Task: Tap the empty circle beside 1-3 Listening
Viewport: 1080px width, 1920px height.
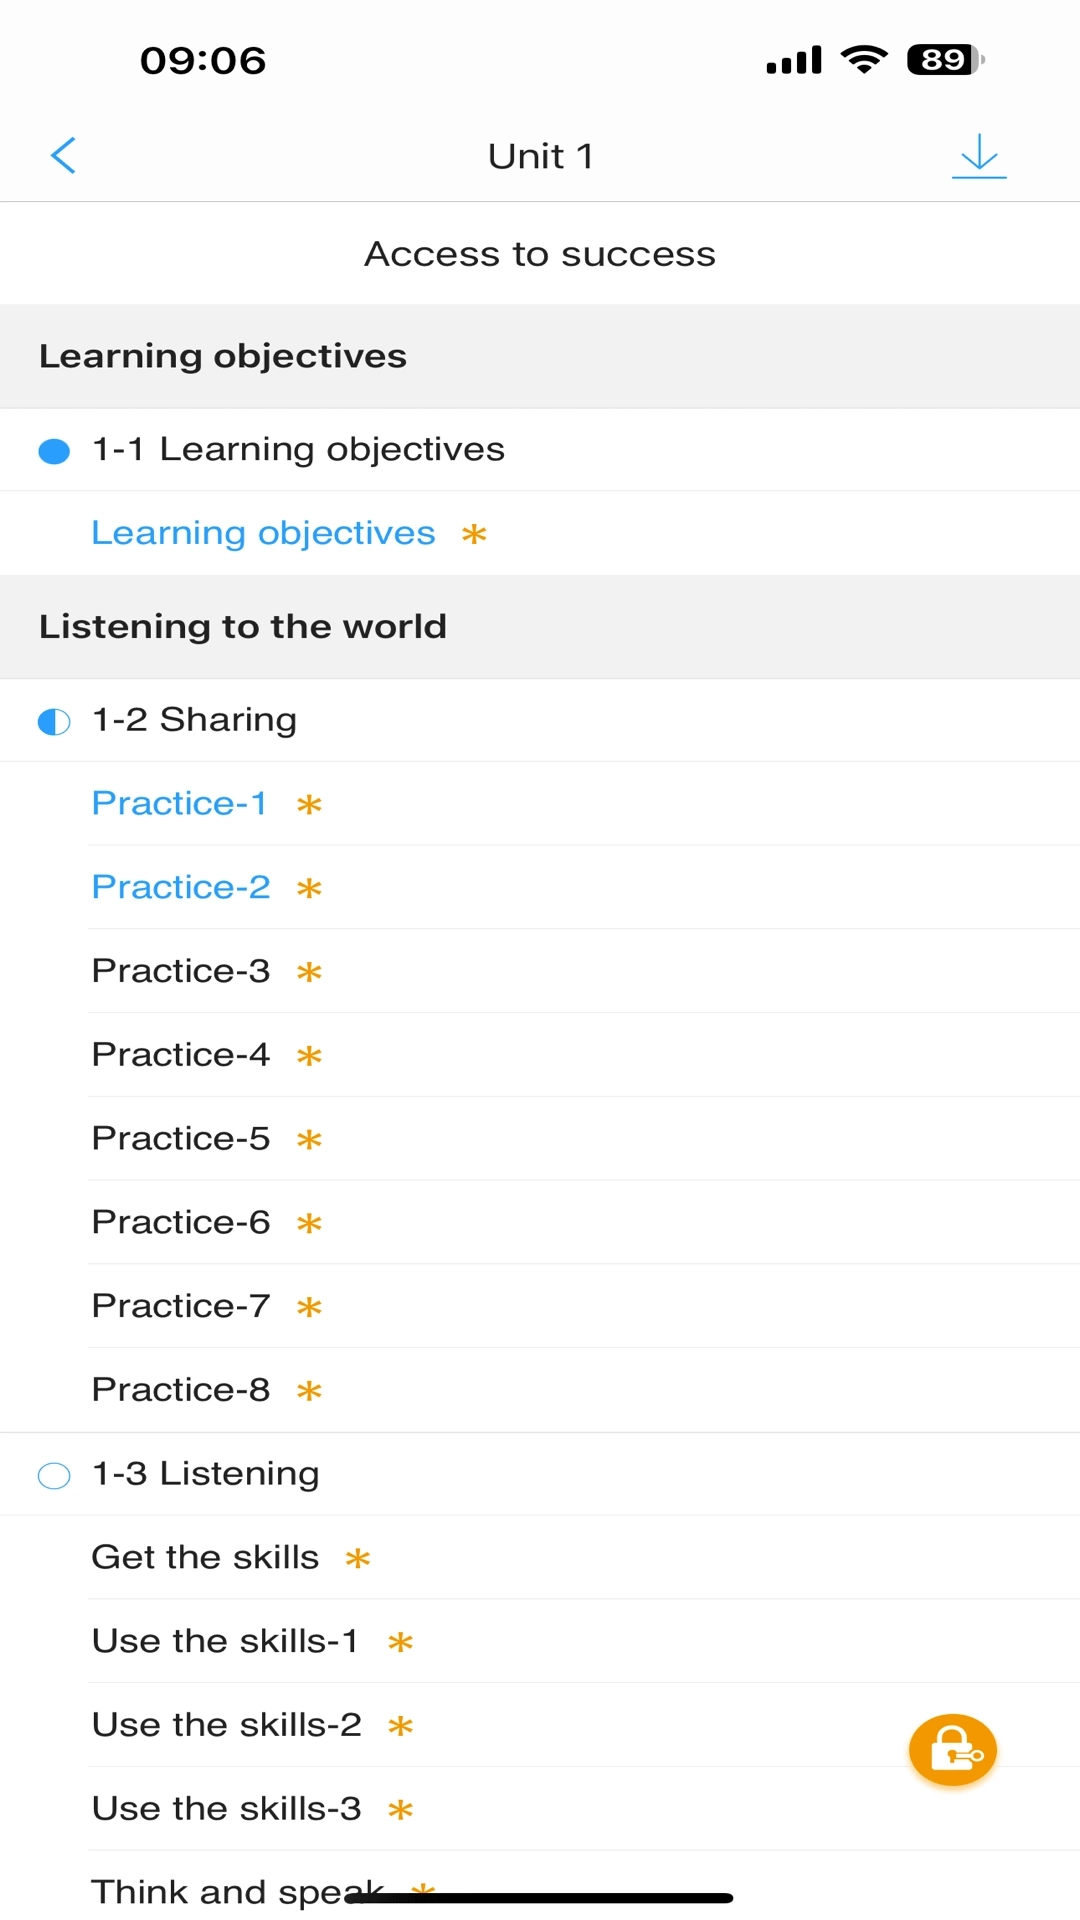Action: tap(54, 1475)
